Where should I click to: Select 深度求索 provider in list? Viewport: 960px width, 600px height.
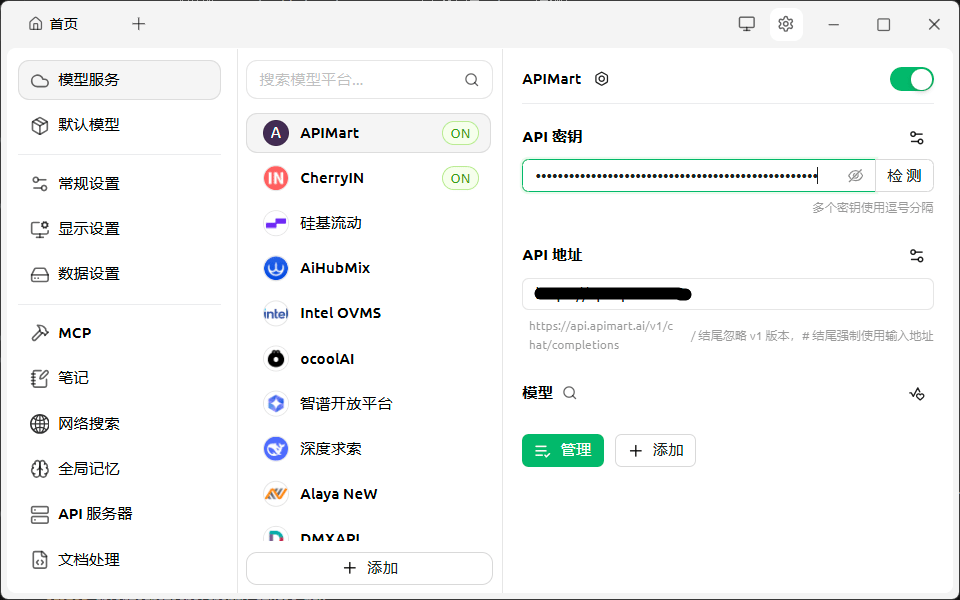[x=369, y=449]
